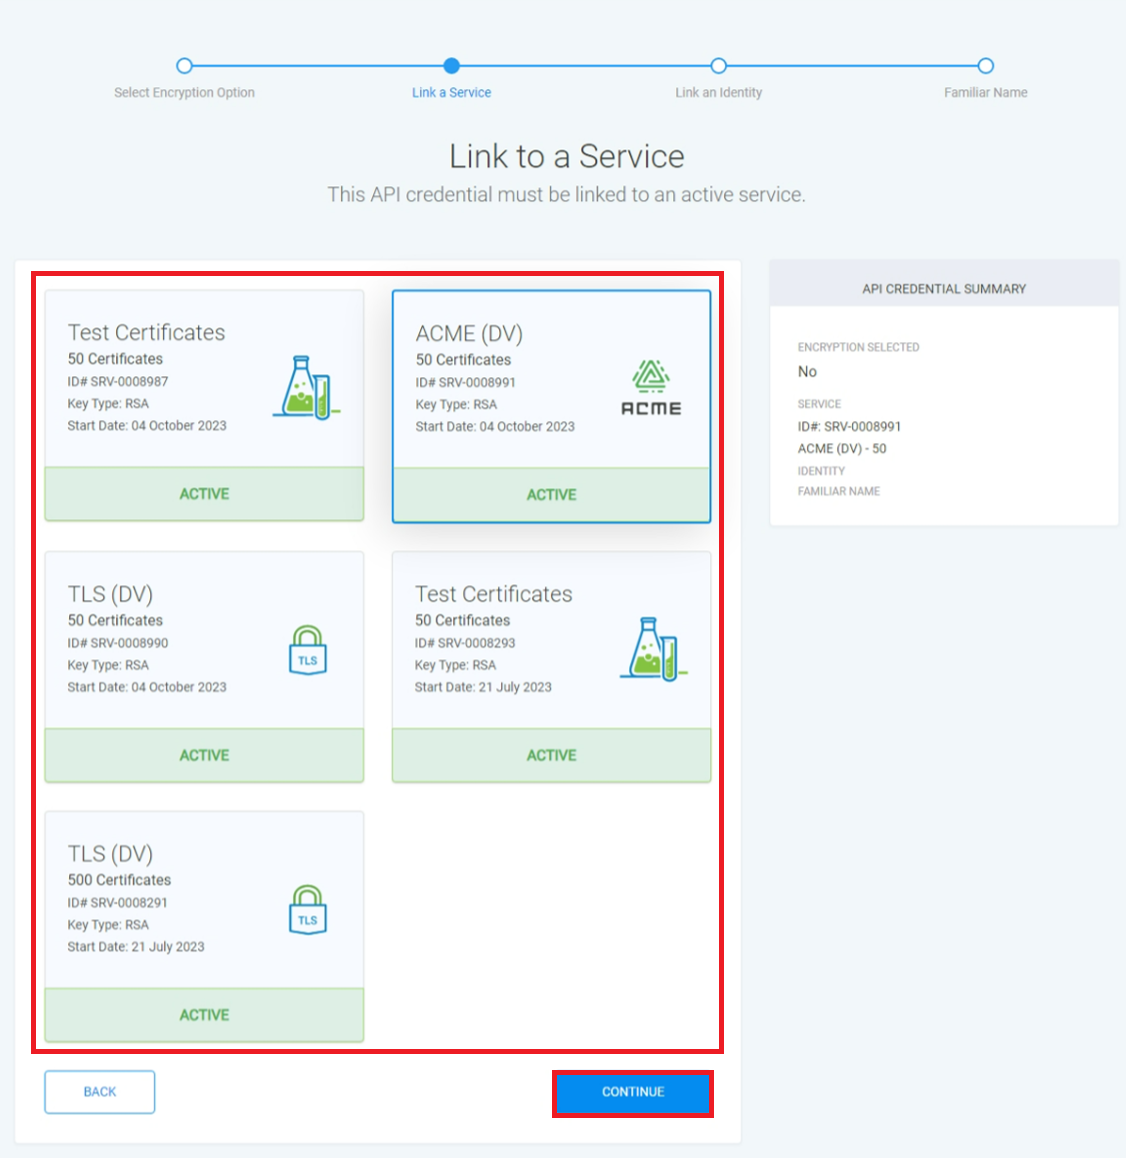Viewport: 1126px width, 1158px height.
Task: Click the flask icon on Test Certificates SRV-0008293
Action: click(653, 649)
